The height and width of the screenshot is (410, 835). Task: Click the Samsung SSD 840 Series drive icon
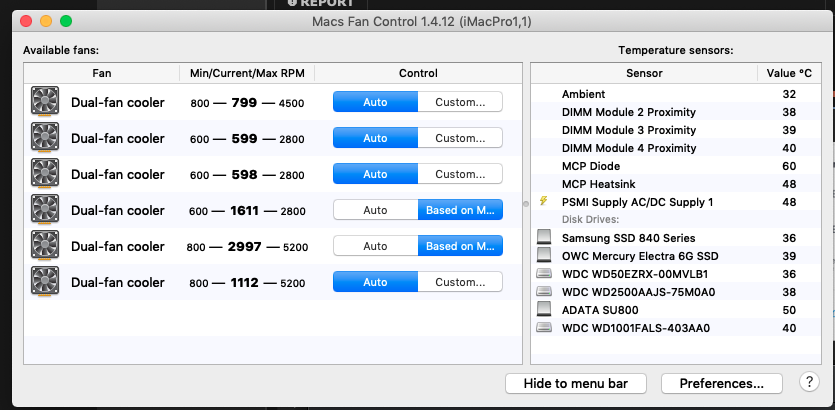[x=544, y=238]
